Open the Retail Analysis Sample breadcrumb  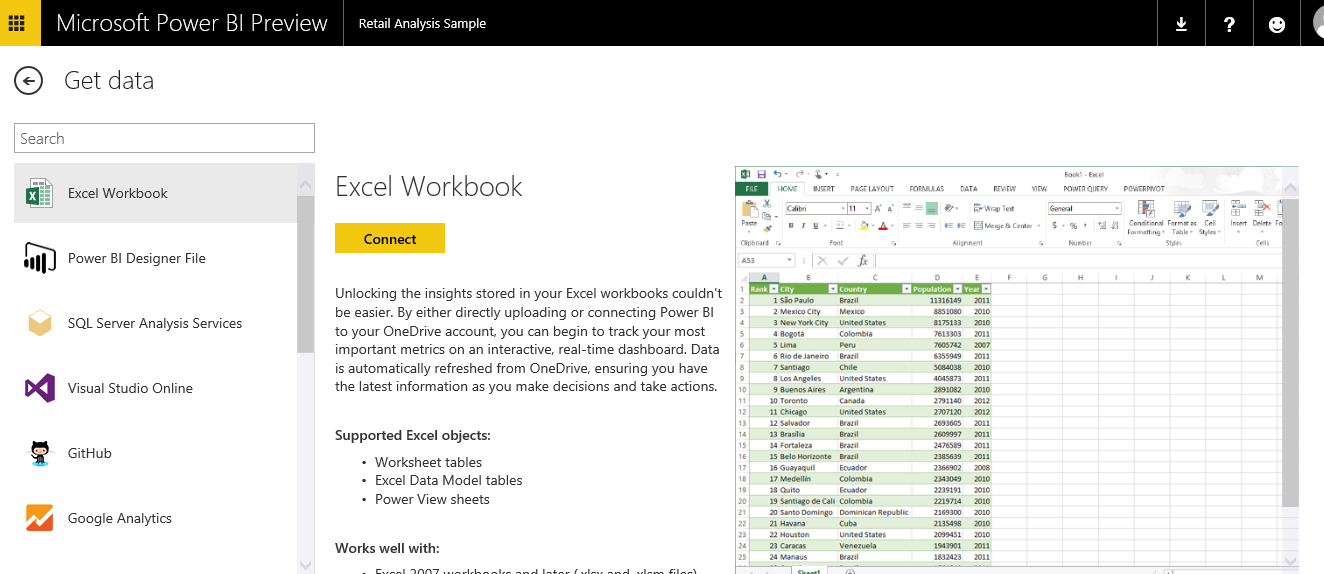(422, 23)
